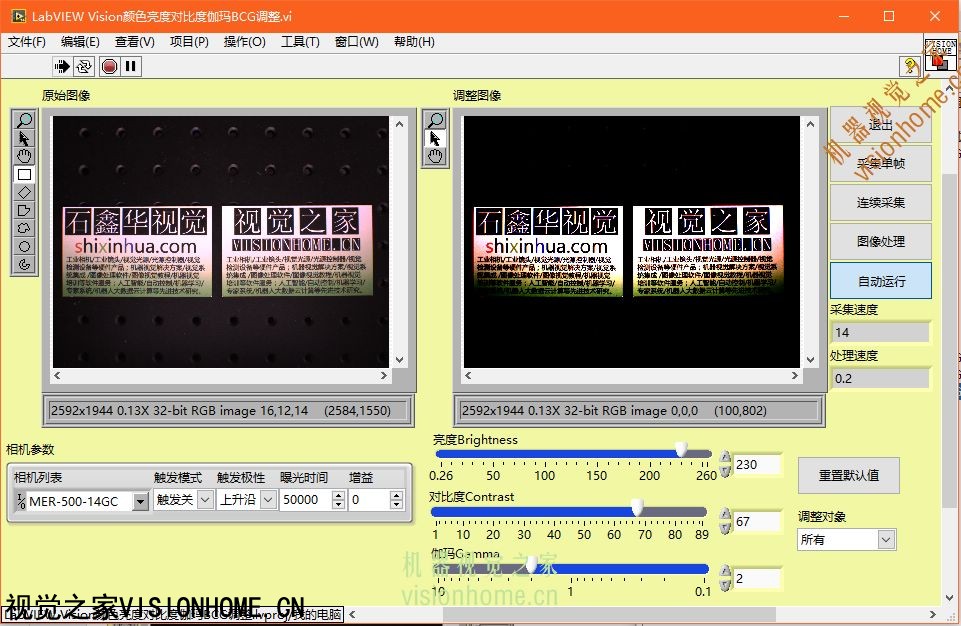Click the original image scroll-down arrow

click(400, 360)
